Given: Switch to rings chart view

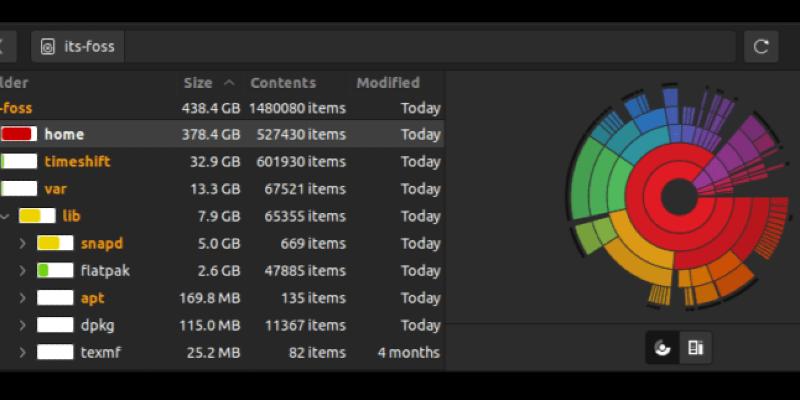Looking at the screenshot, I should point(662,347).
